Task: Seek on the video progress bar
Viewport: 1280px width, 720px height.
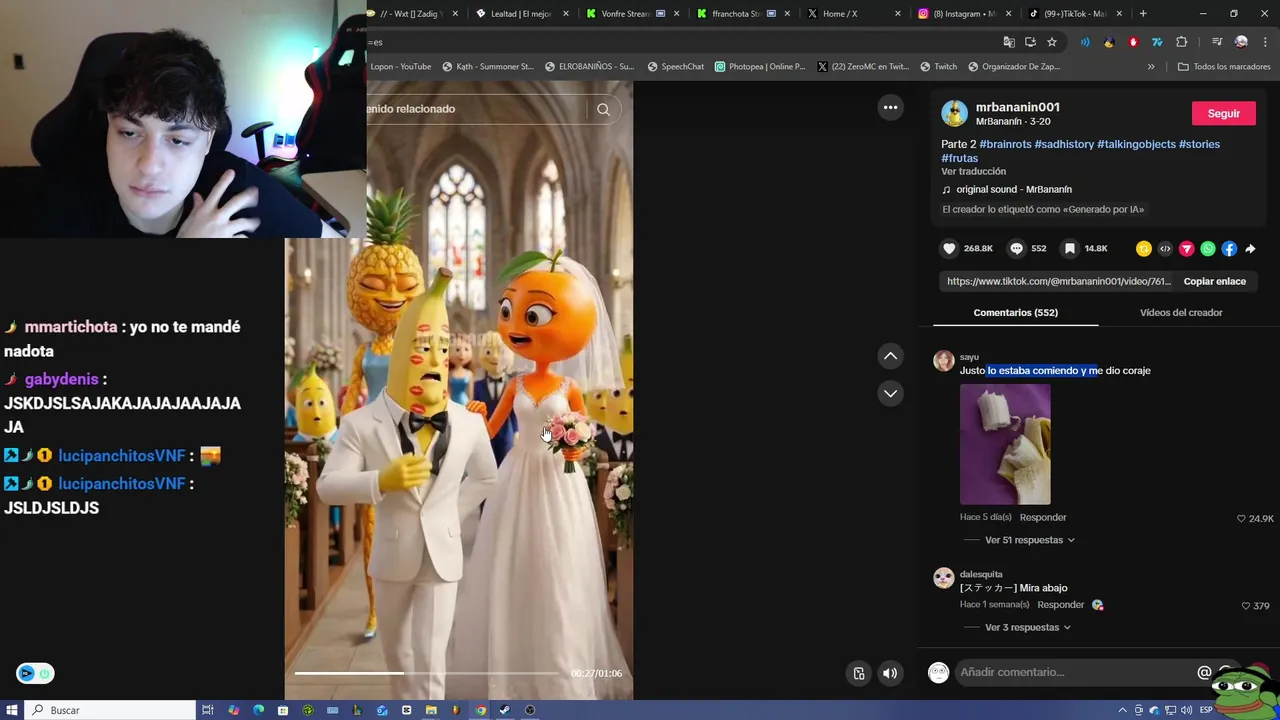Action: (426, 674)
